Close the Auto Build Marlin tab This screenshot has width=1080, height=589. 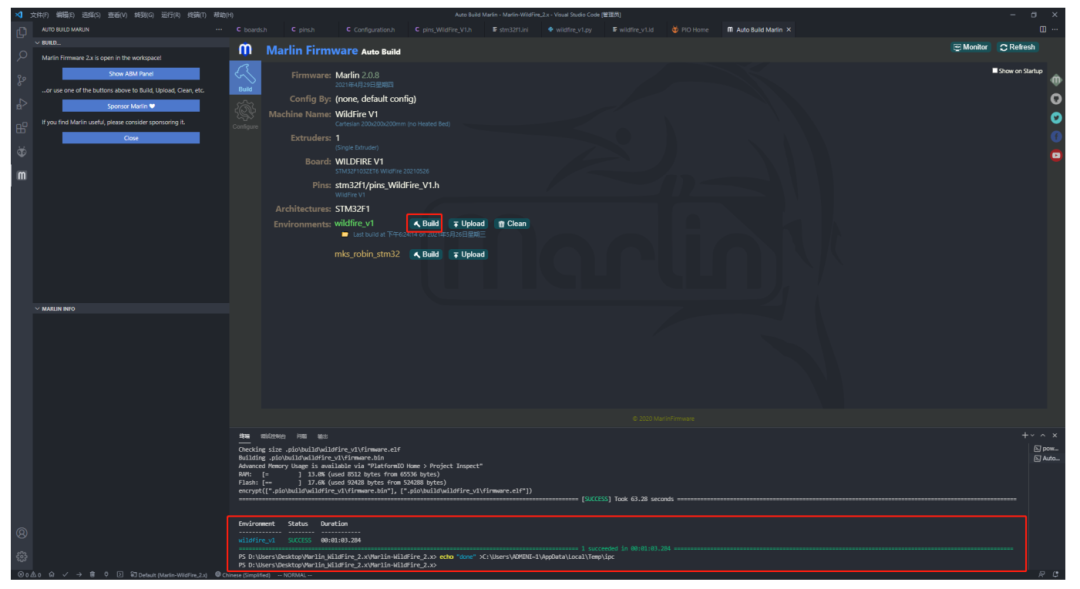click(x=789, y=30)
